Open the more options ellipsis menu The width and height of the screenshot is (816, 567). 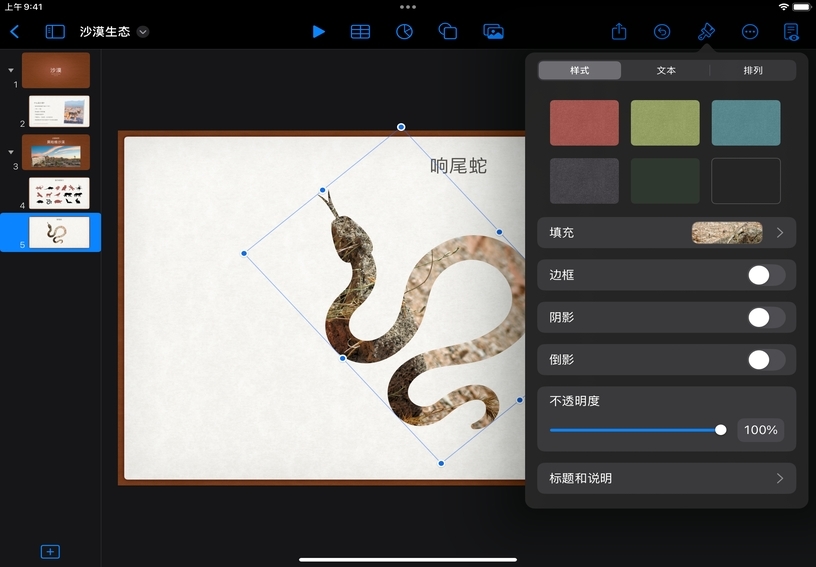pos(750,32)
